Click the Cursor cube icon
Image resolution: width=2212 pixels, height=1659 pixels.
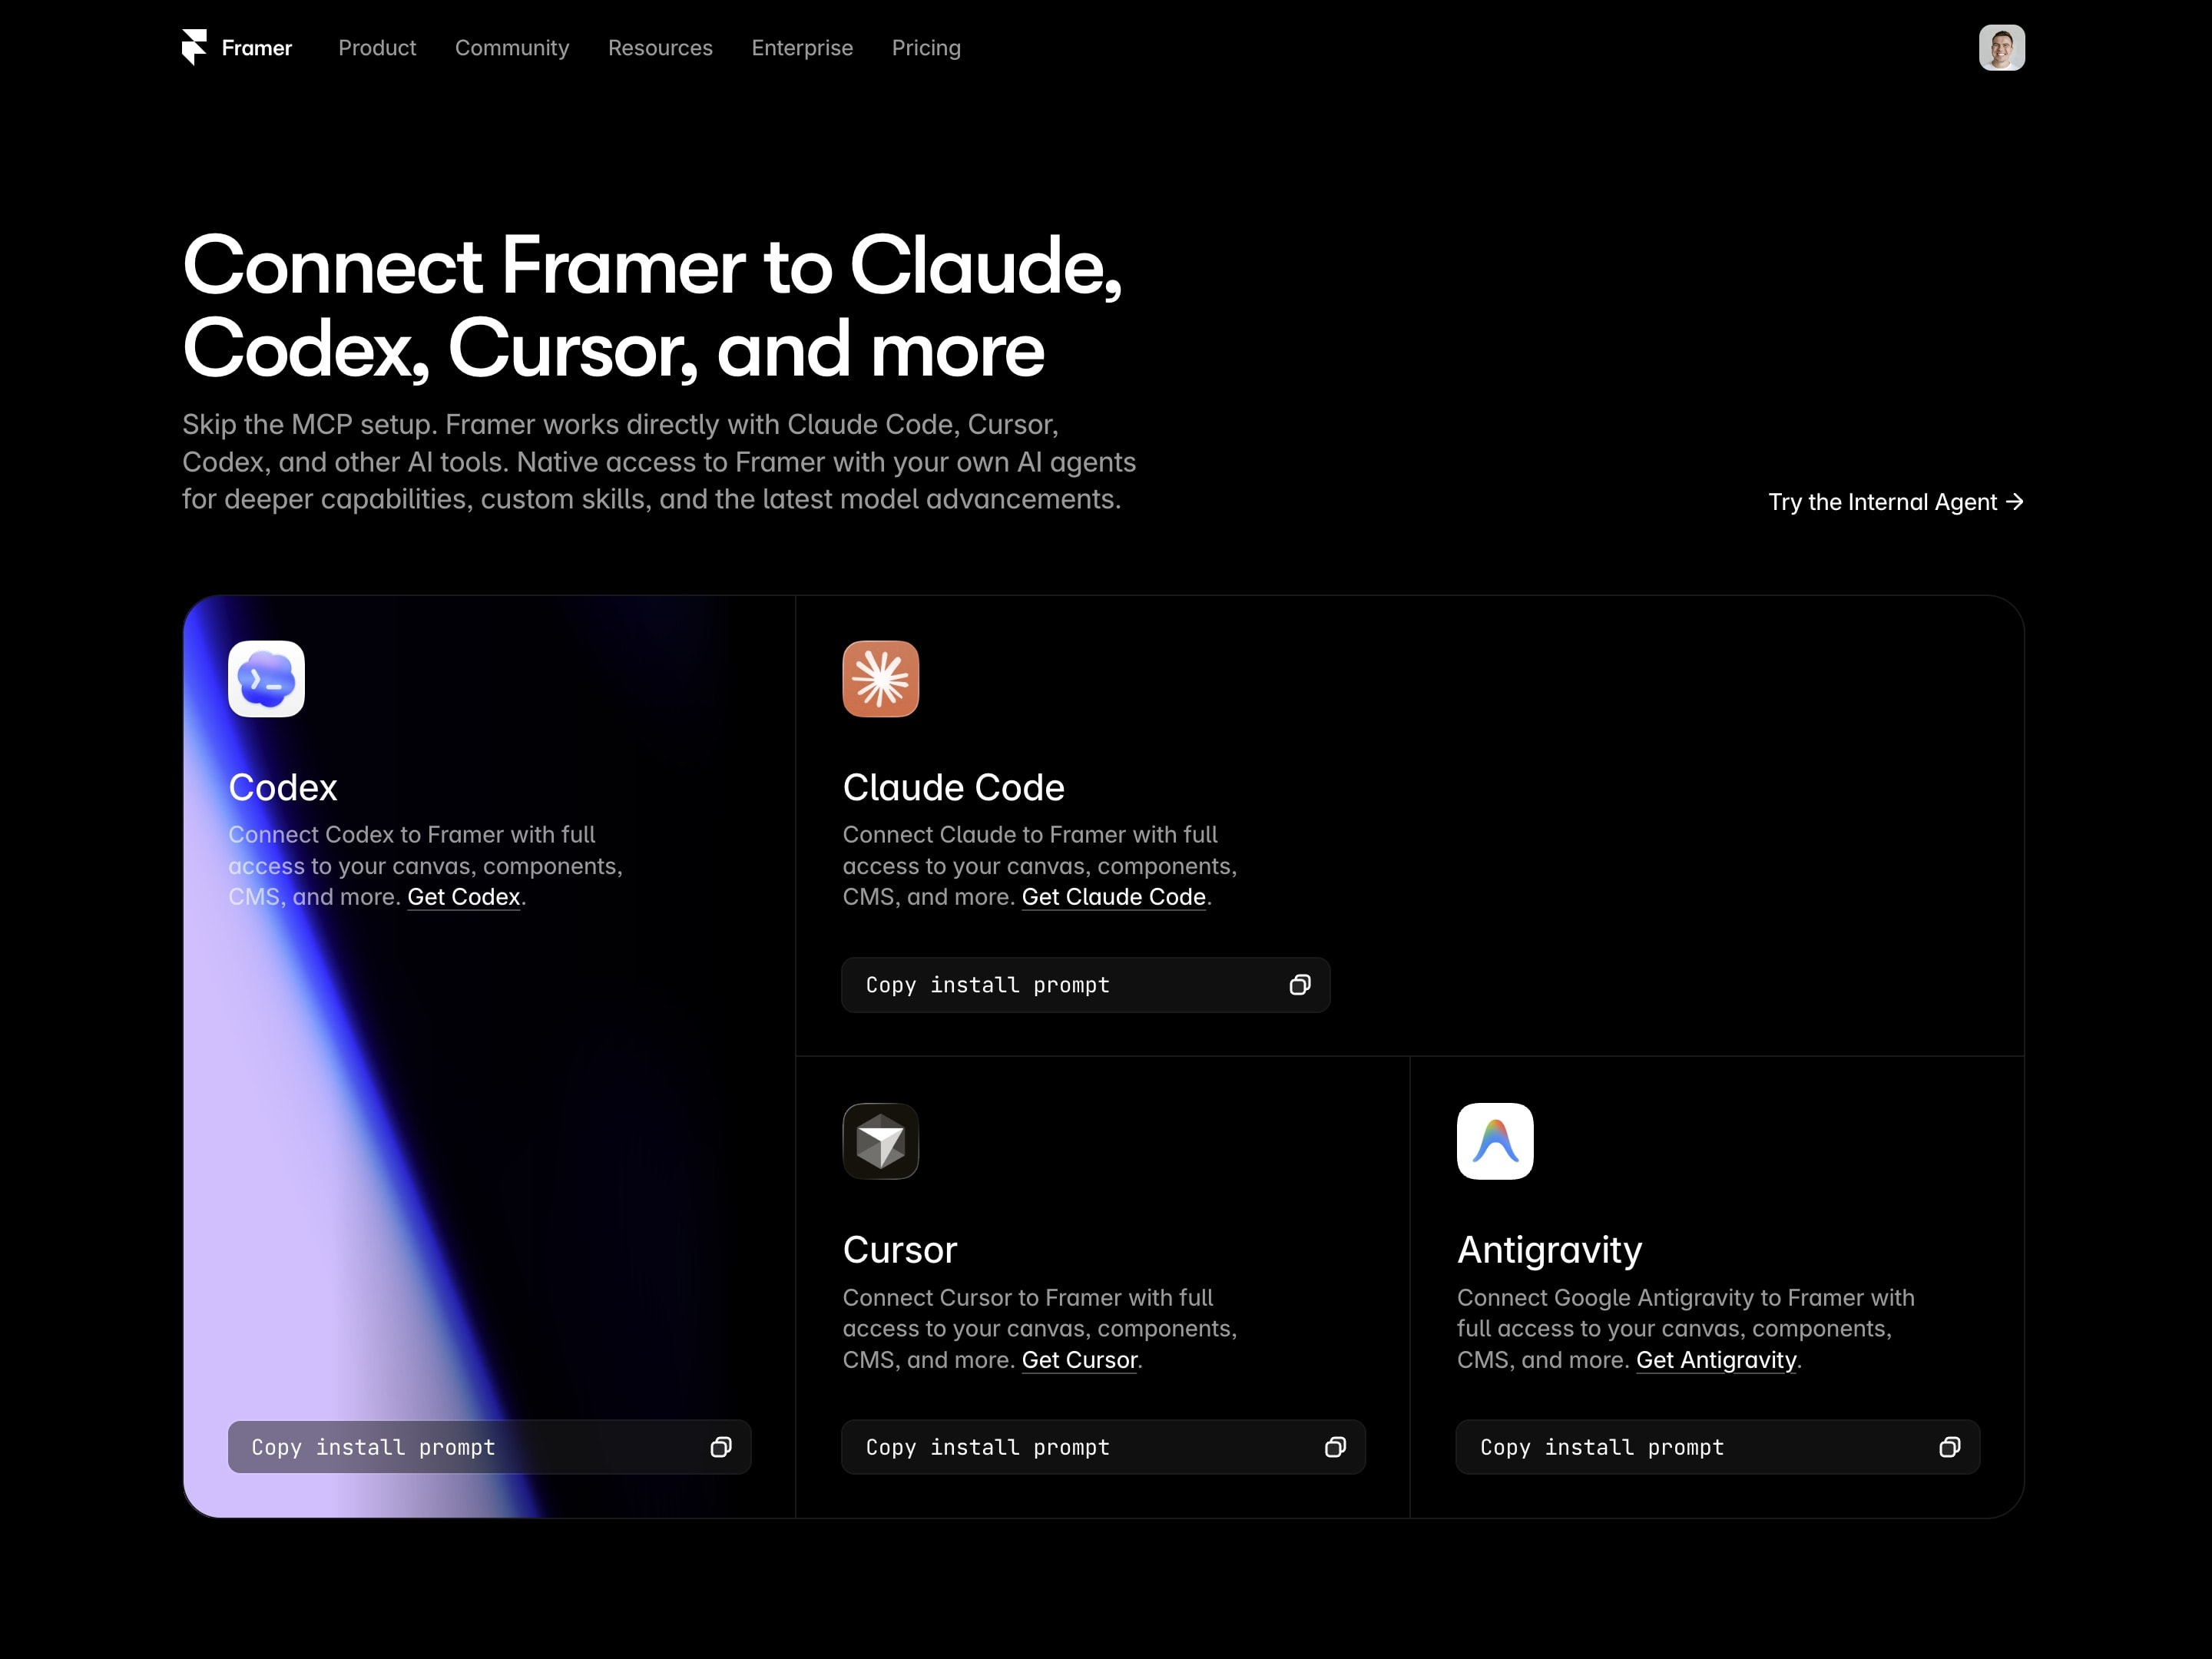pos(880,1141)
